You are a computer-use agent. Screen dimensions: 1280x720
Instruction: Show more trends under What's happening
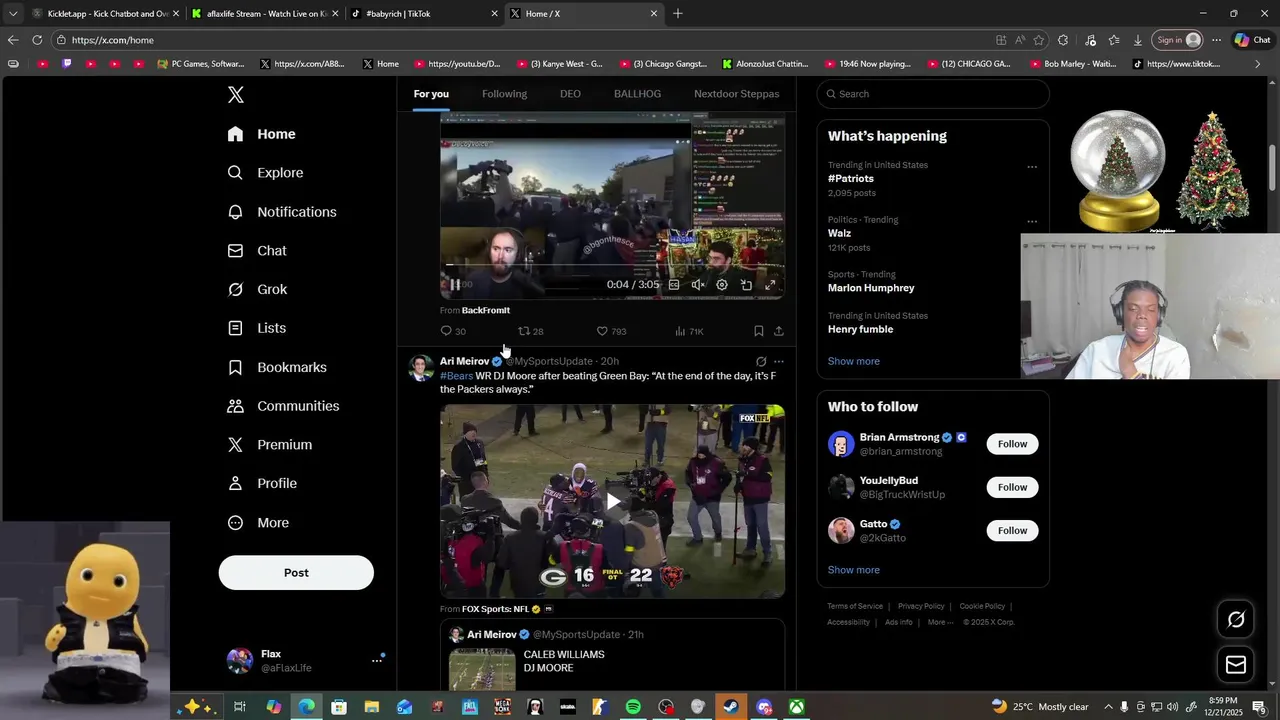tap(854, 361)
